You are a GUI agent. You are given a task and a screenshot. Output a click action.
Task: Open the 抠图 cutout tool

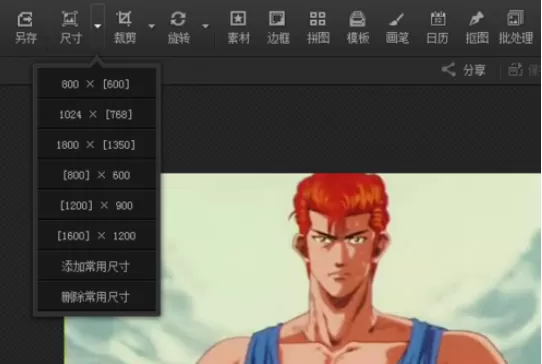(477, 27)
